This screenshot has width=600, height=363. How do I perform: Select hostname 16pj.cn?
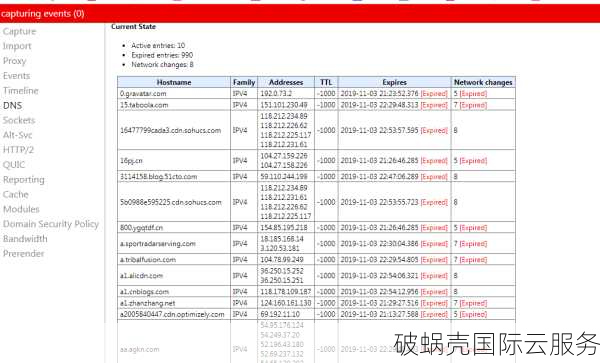coord(131,161)
